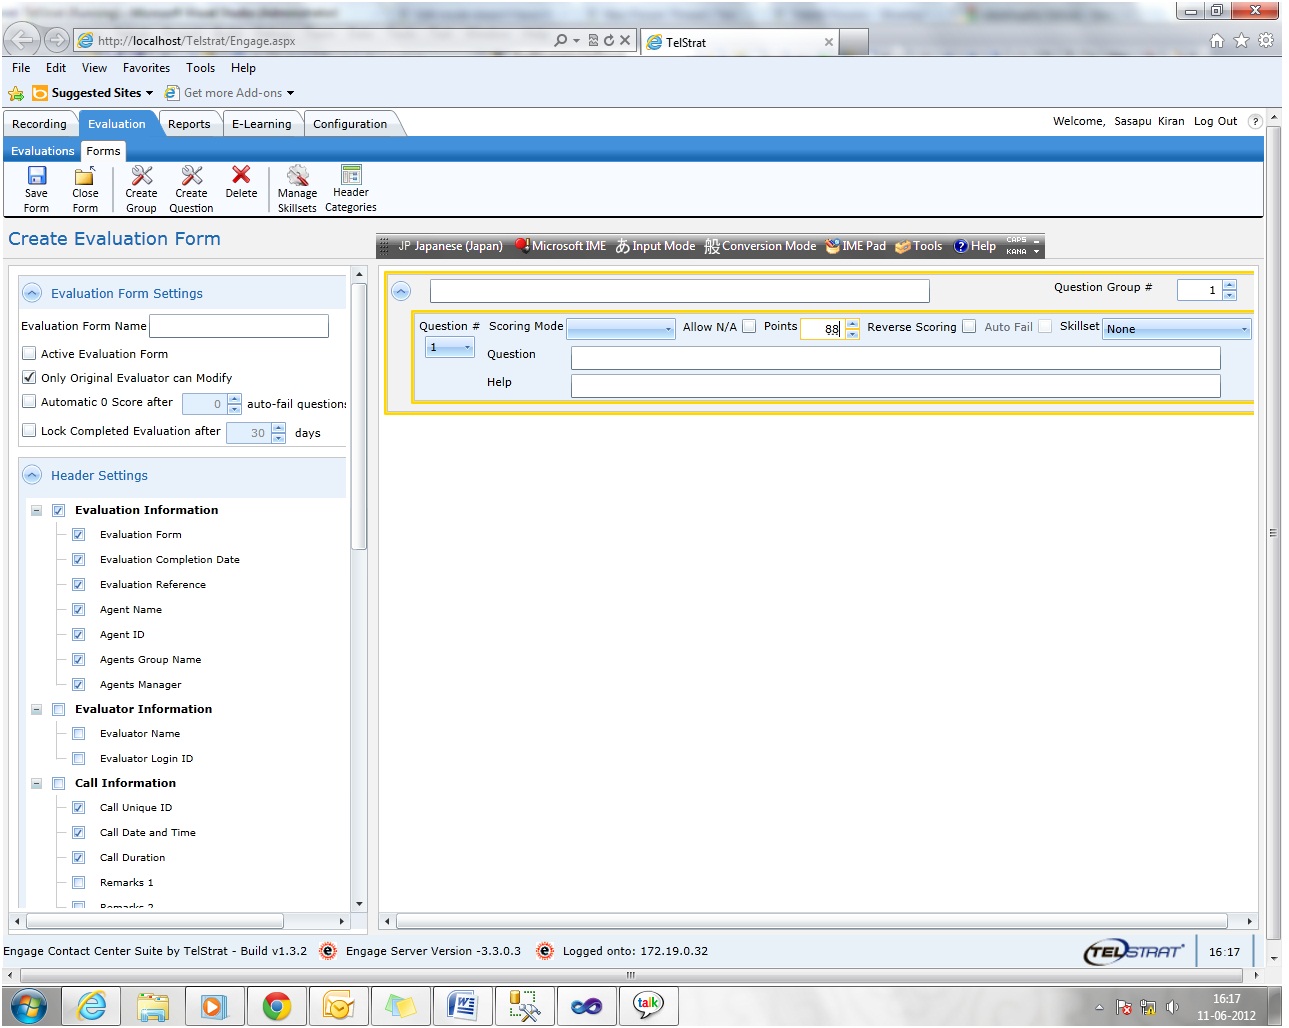Collapse the Evaluation Information tree node
This screenshot has height=1028, width=1289.
coord(36,510)
